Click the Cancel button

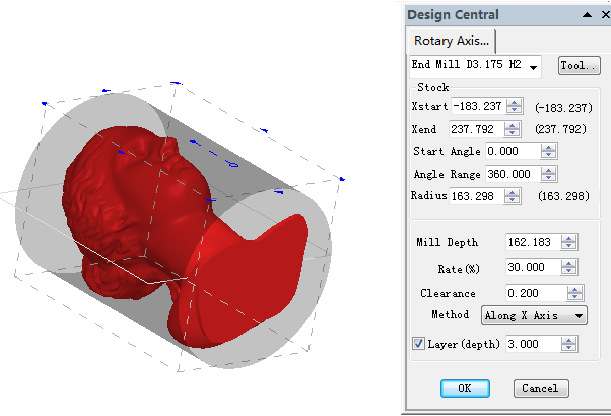pos(541,388)
